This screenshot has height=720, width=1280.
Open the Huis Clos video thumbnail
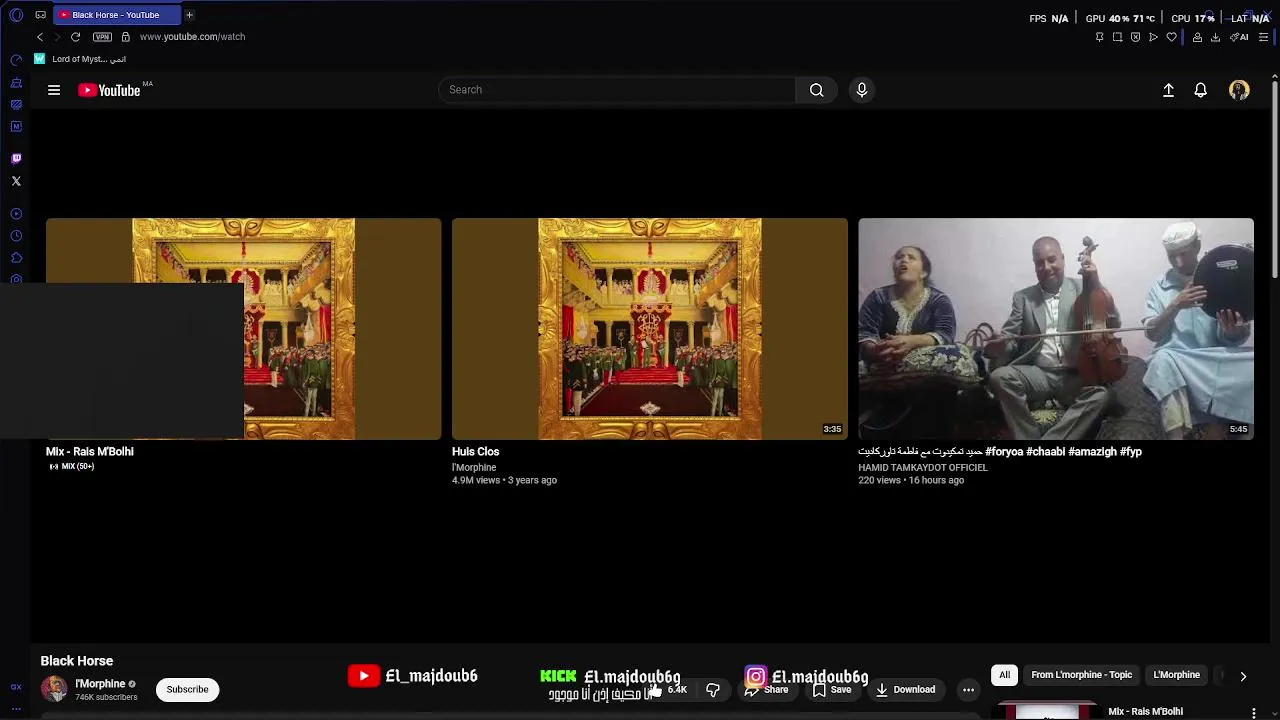pyautogui.click(x=649, y=329)
